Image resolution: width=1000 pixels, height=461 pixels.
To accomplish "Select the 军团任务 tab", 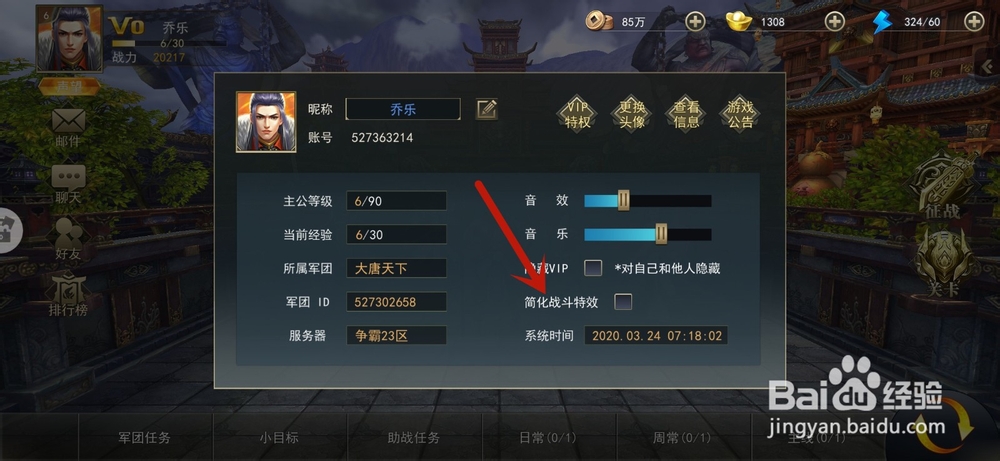I will pyautogui.click(x=145, y=438).
